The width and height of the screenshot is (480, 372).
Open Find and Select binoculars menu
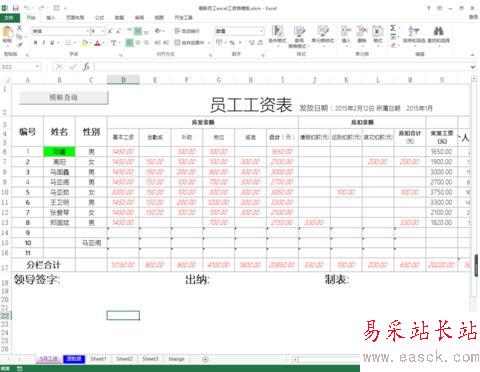438,35
